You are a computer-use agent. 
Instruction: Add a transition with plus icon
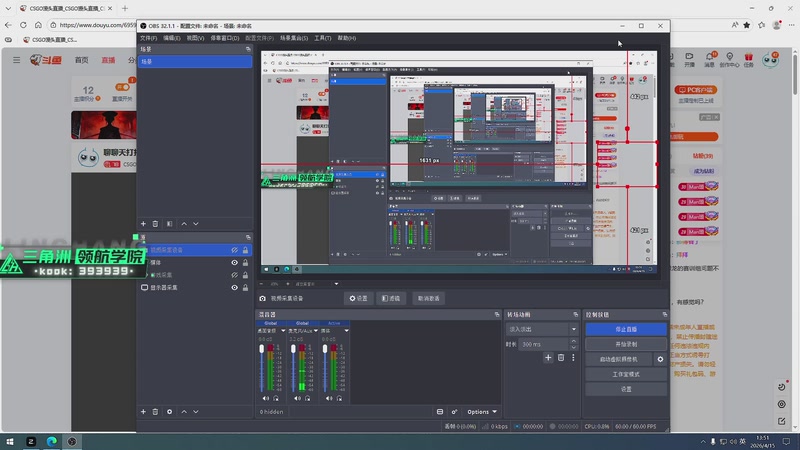[x=548, y=358]
